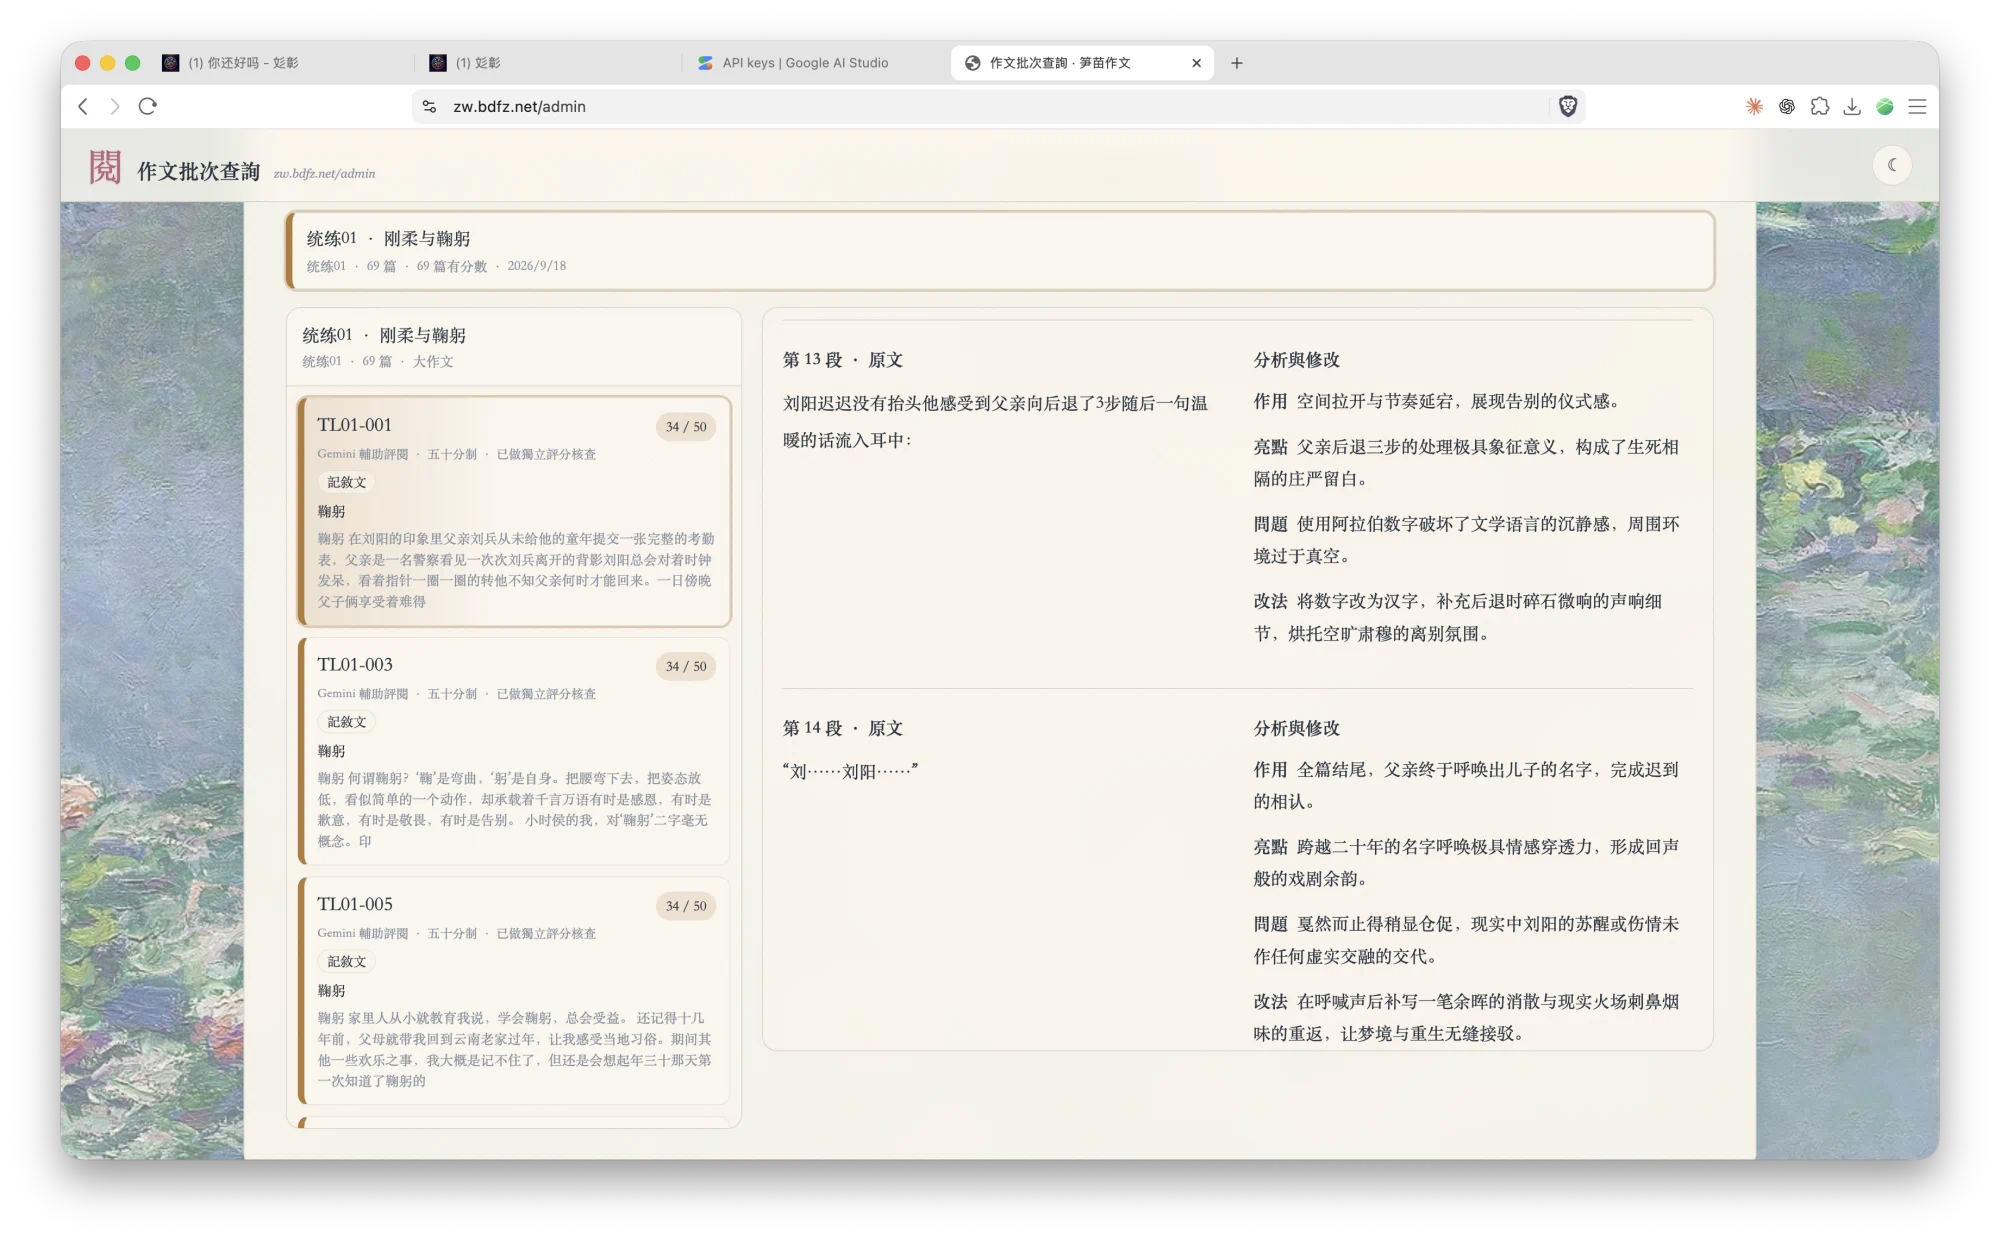Click the excerpt starting 鞠躬 何谓鞠躬
The width and height of the screenshot is (2000, 1240).
(x=515, y=810)
